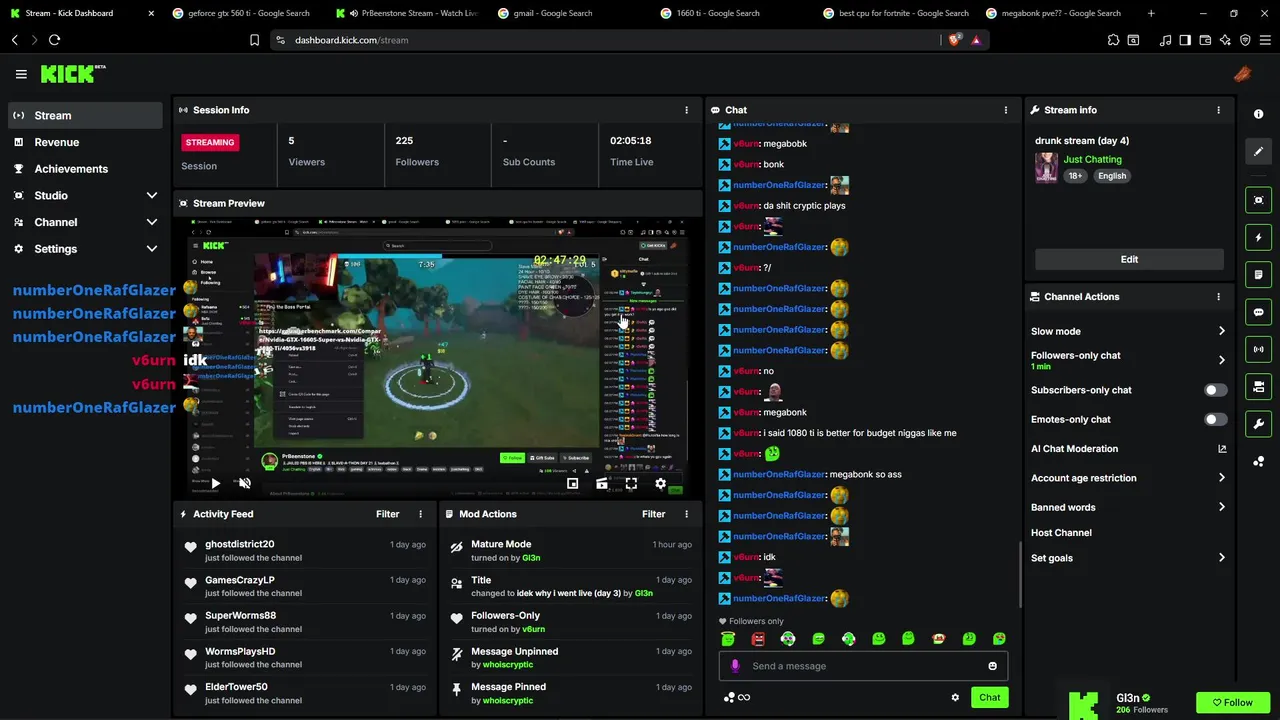Click the document icon in right rail

tap(1258, 275)
